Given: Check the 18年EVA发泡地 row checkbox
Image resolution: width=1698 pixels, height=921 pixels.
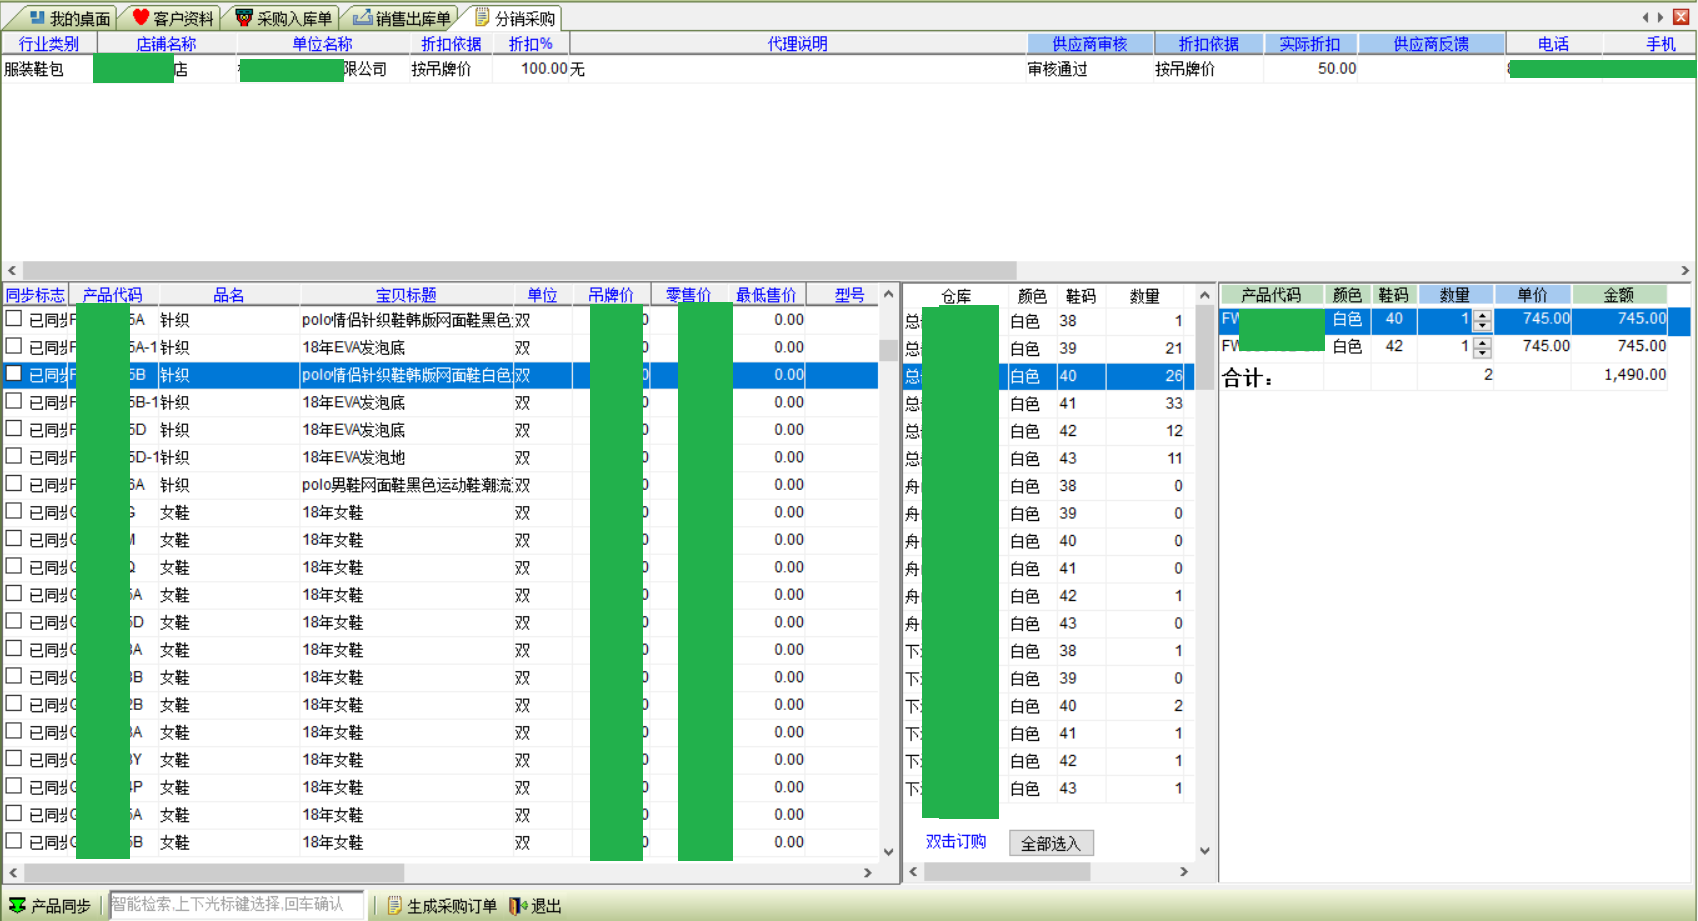Looking at the screenshot, I should (x=14, y=456).
